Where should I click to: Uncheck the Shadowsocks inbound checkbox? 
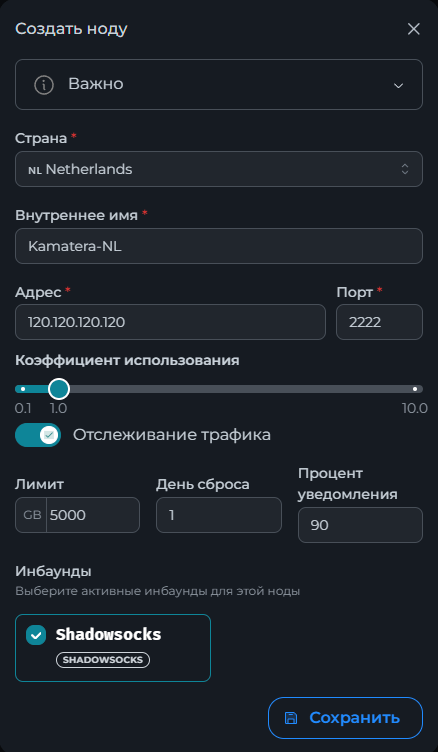click(36, 635)
